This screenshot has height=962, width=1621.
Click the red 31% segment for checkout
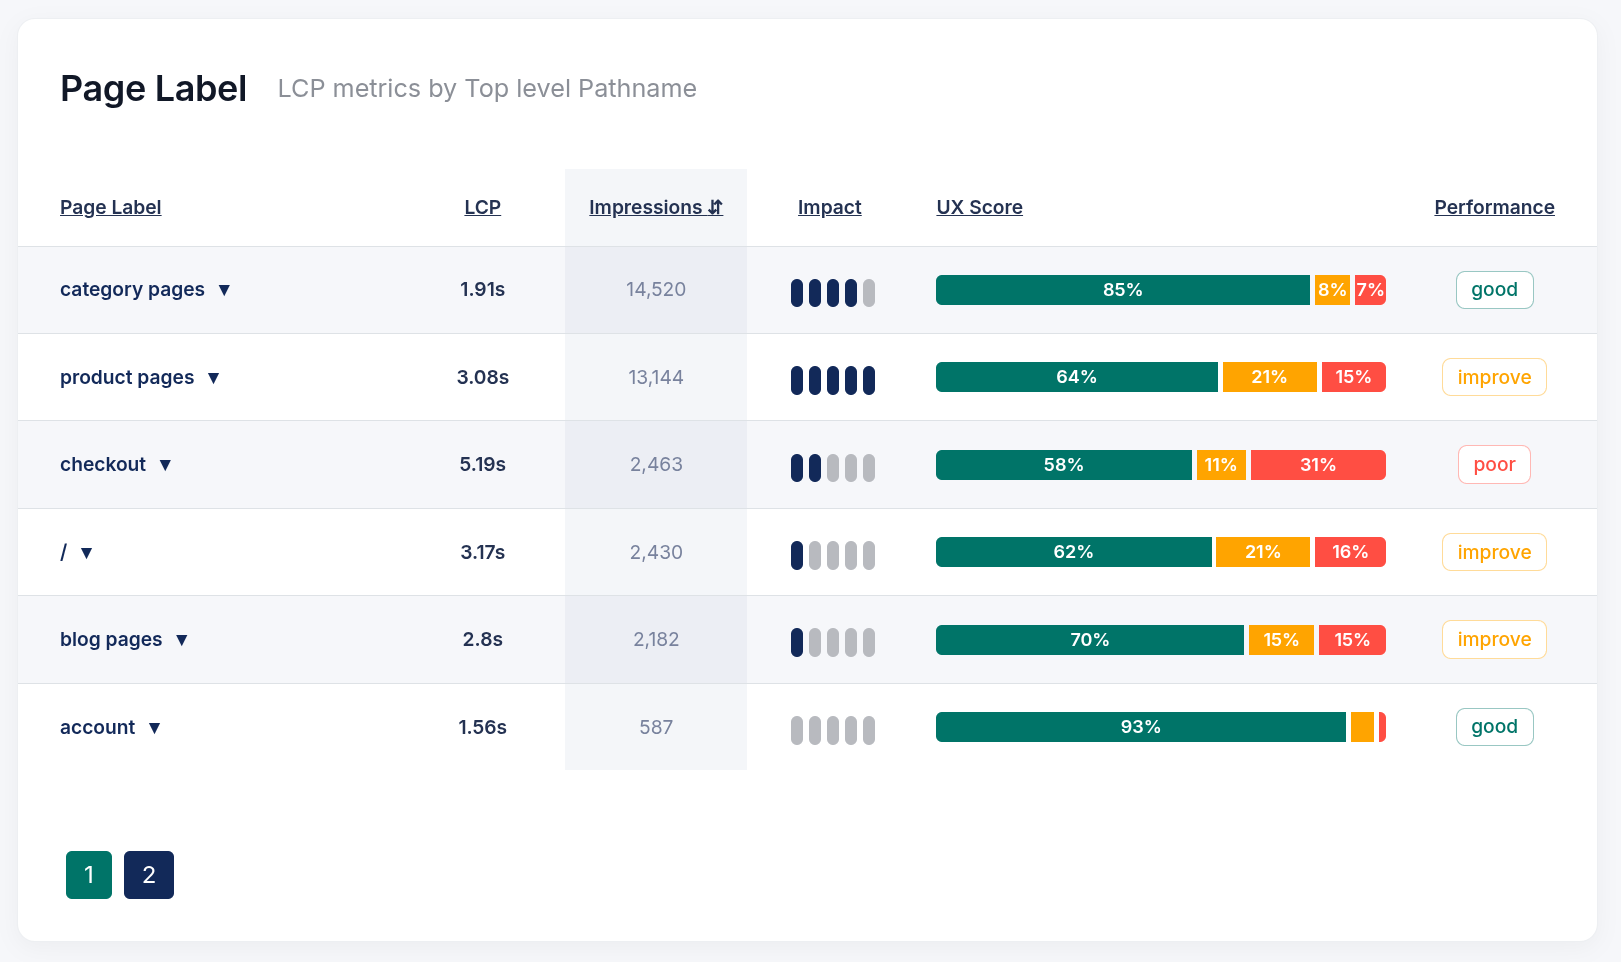coord(1317,465)
